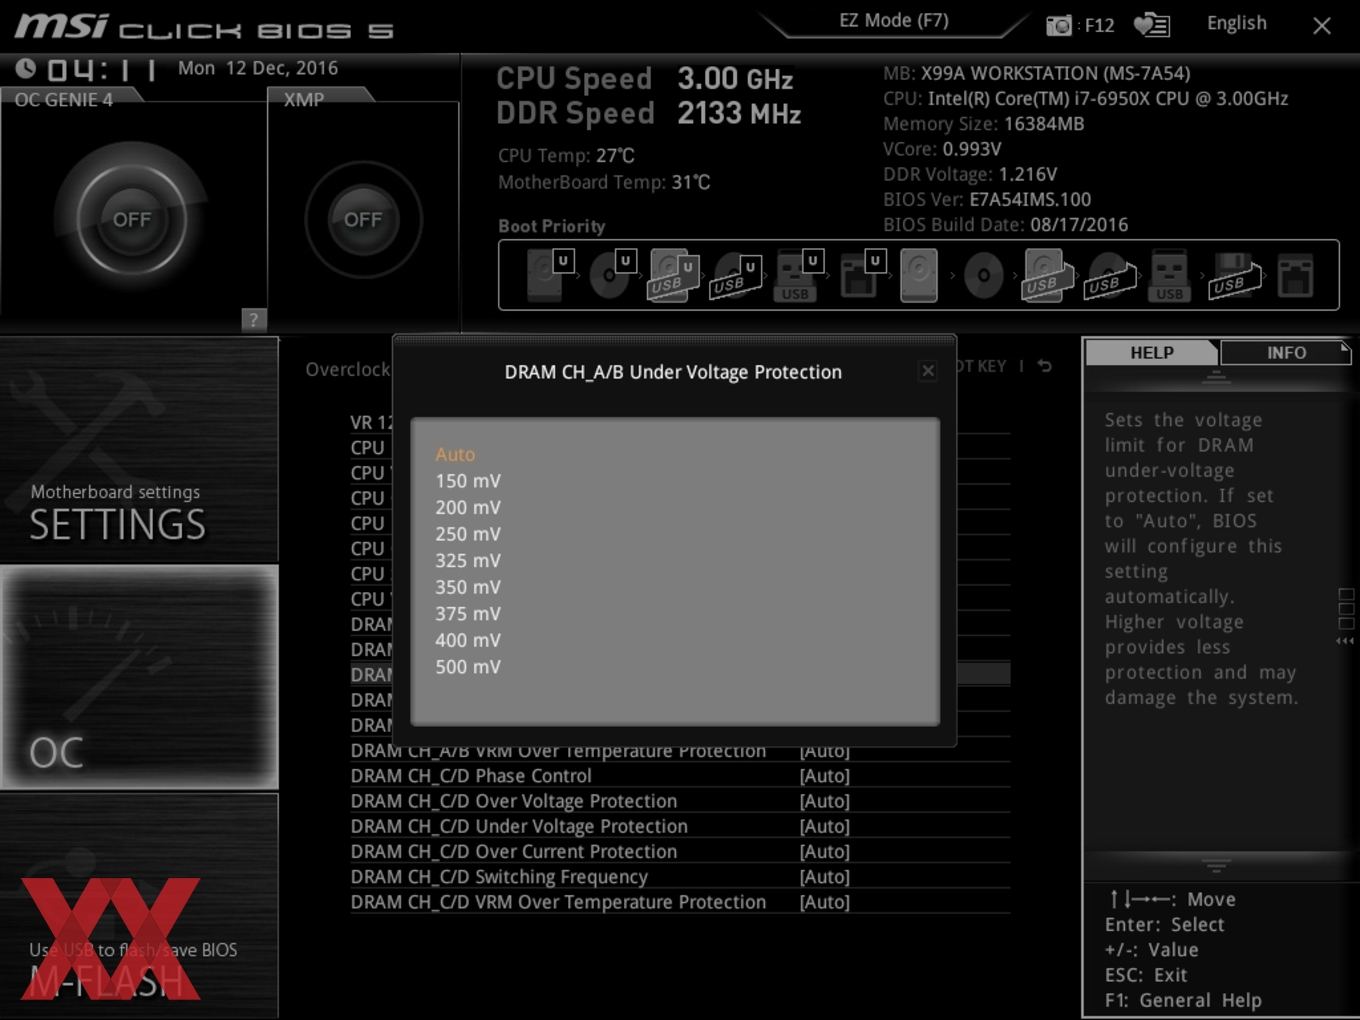Viewport: 1360px width, 1020px height.
Task: Select the DRAM CH_C/D Switching Frequency row
Action: coord(680,877)
